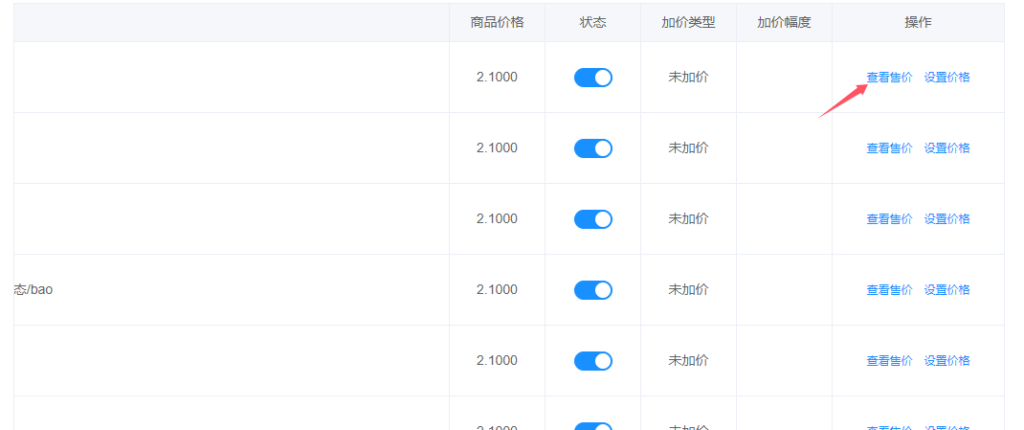Viewport: 1024px width, 430px height.
Task: Click the 加价类型 column header
Action: tap(688, 23)
